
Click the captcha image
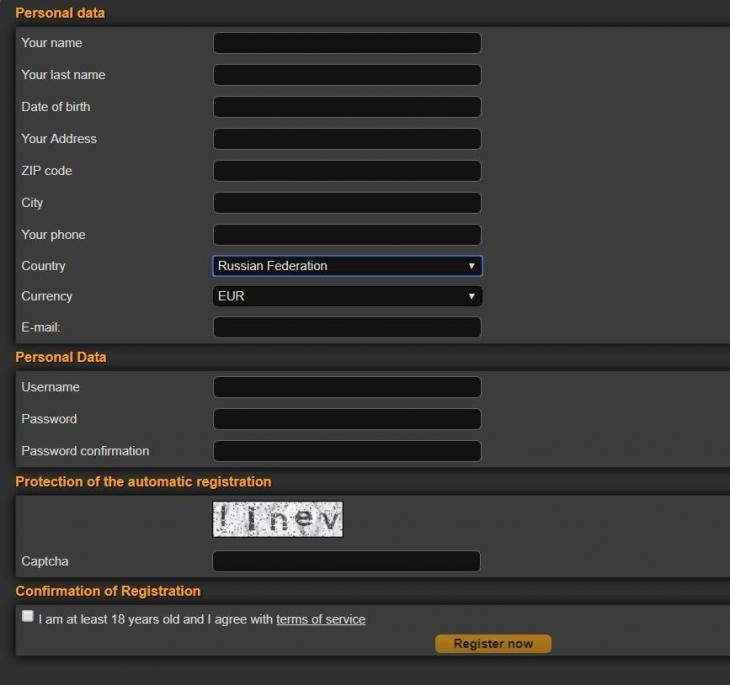pos(277,519)
